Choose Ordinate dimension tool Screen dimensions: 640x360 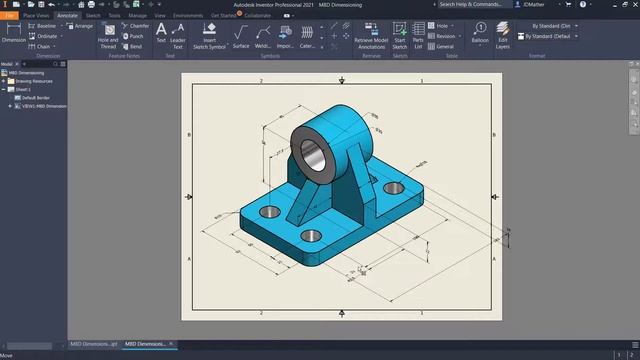click(42, 36)
